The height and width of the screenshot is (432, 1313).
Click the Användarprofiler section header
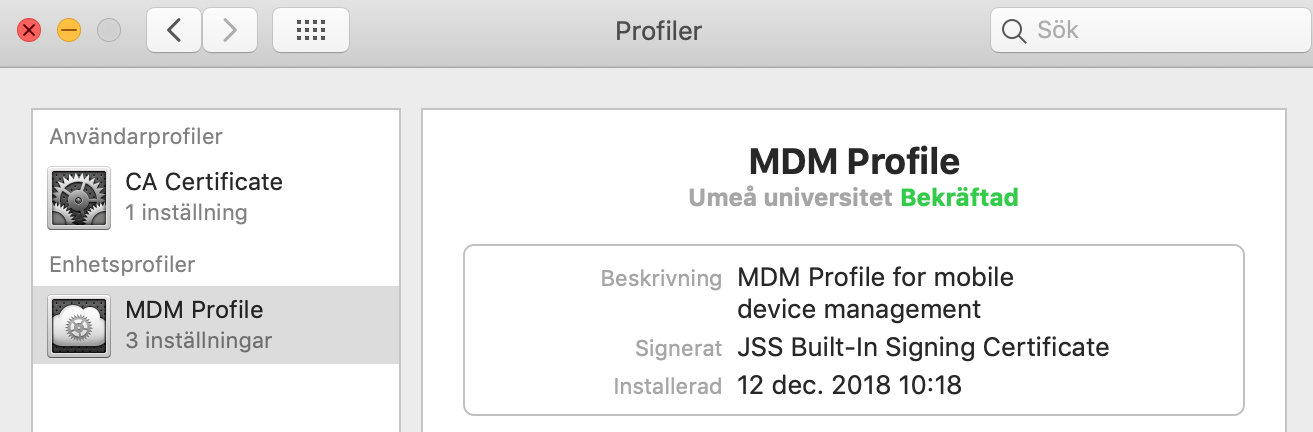point(136,136)
